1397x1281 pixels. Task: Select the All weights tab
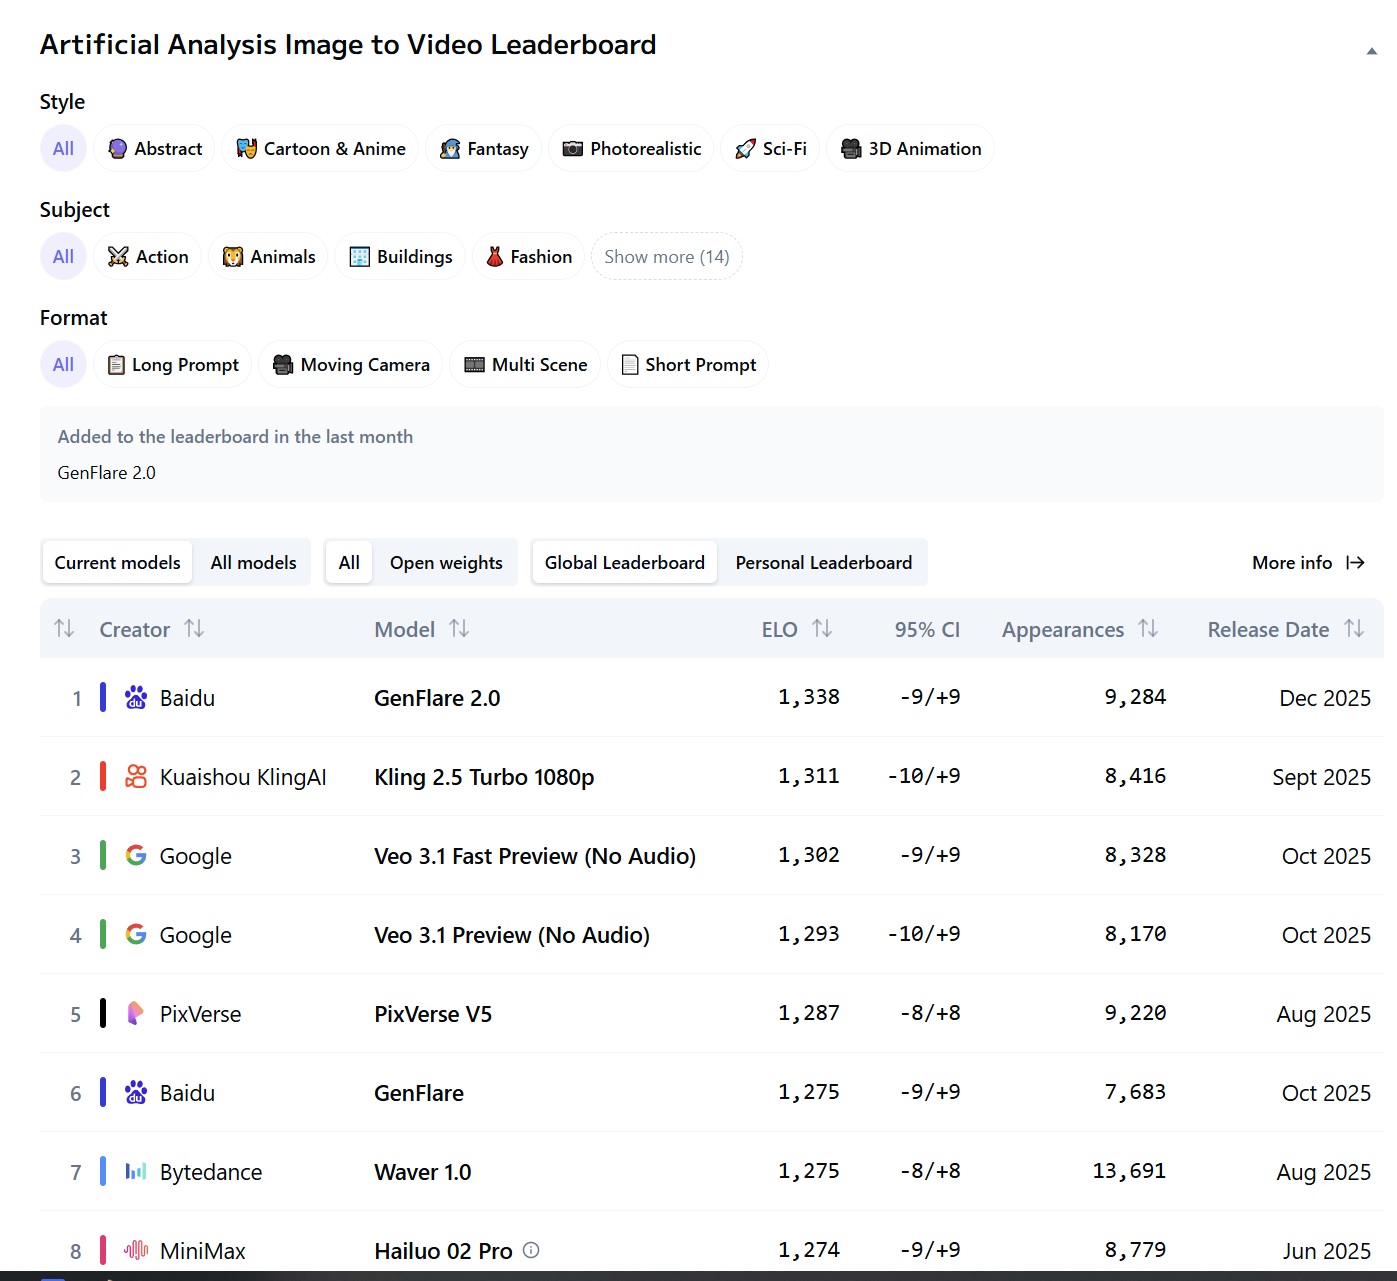click(x=349, y=562)
